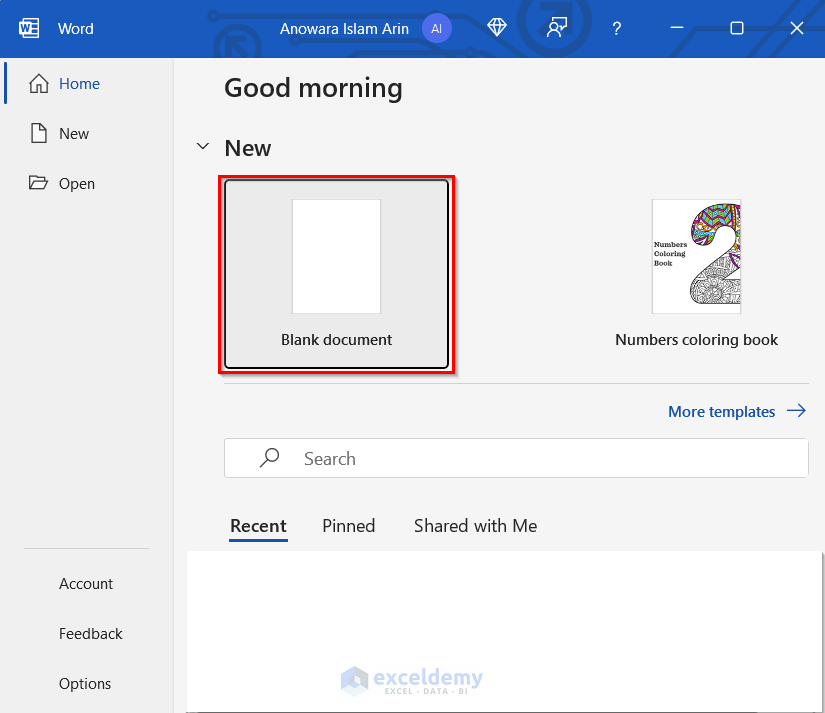The width and height of the screenshot is (825, 713).
Task: Switch to the Pinned tab
Action: coord(348,526)
